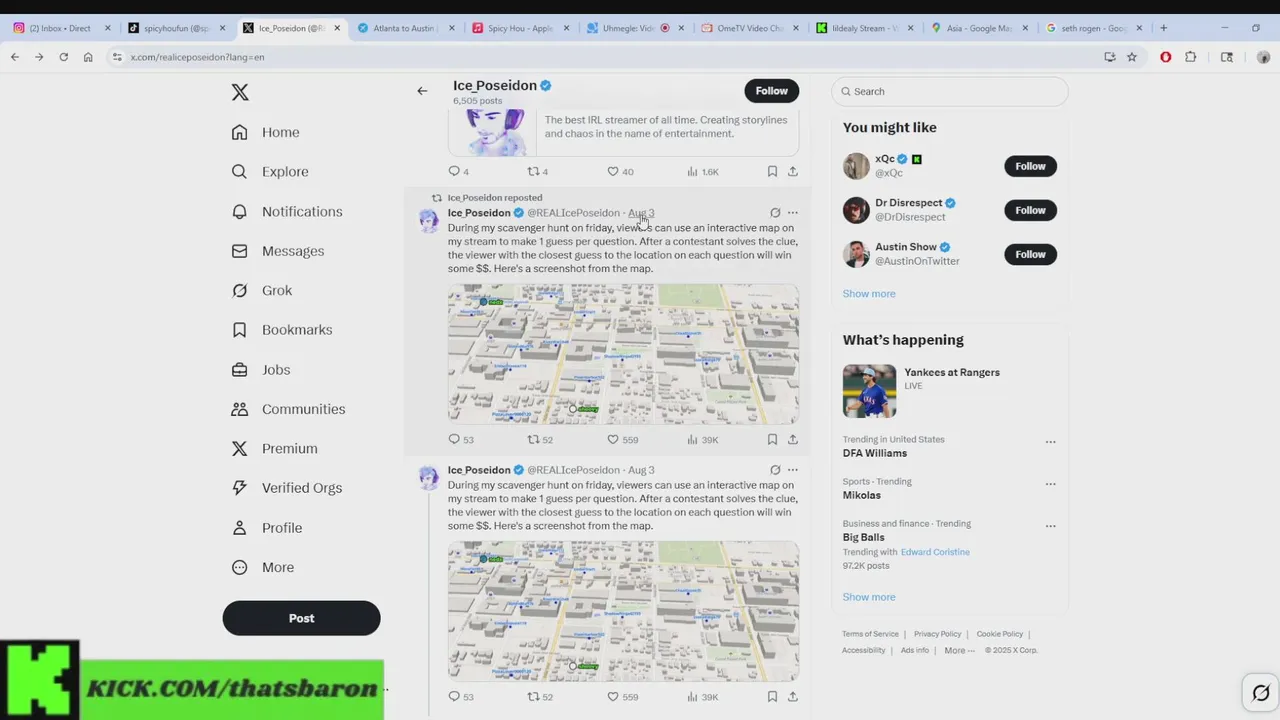Open Communities in the sidebar

[288, 409]
